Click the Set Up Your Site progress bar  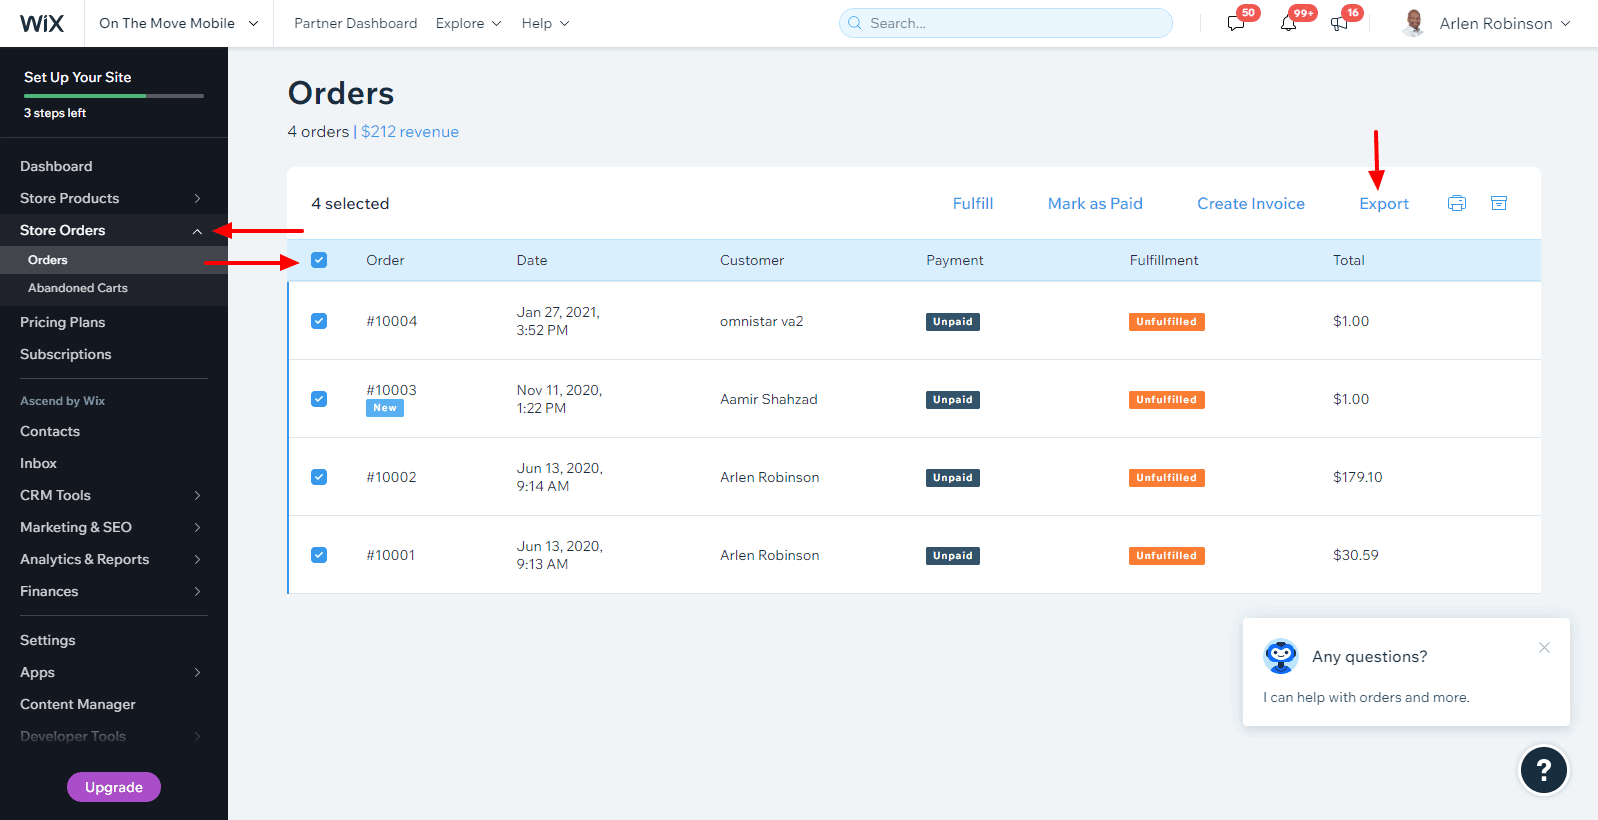[114, 96]
